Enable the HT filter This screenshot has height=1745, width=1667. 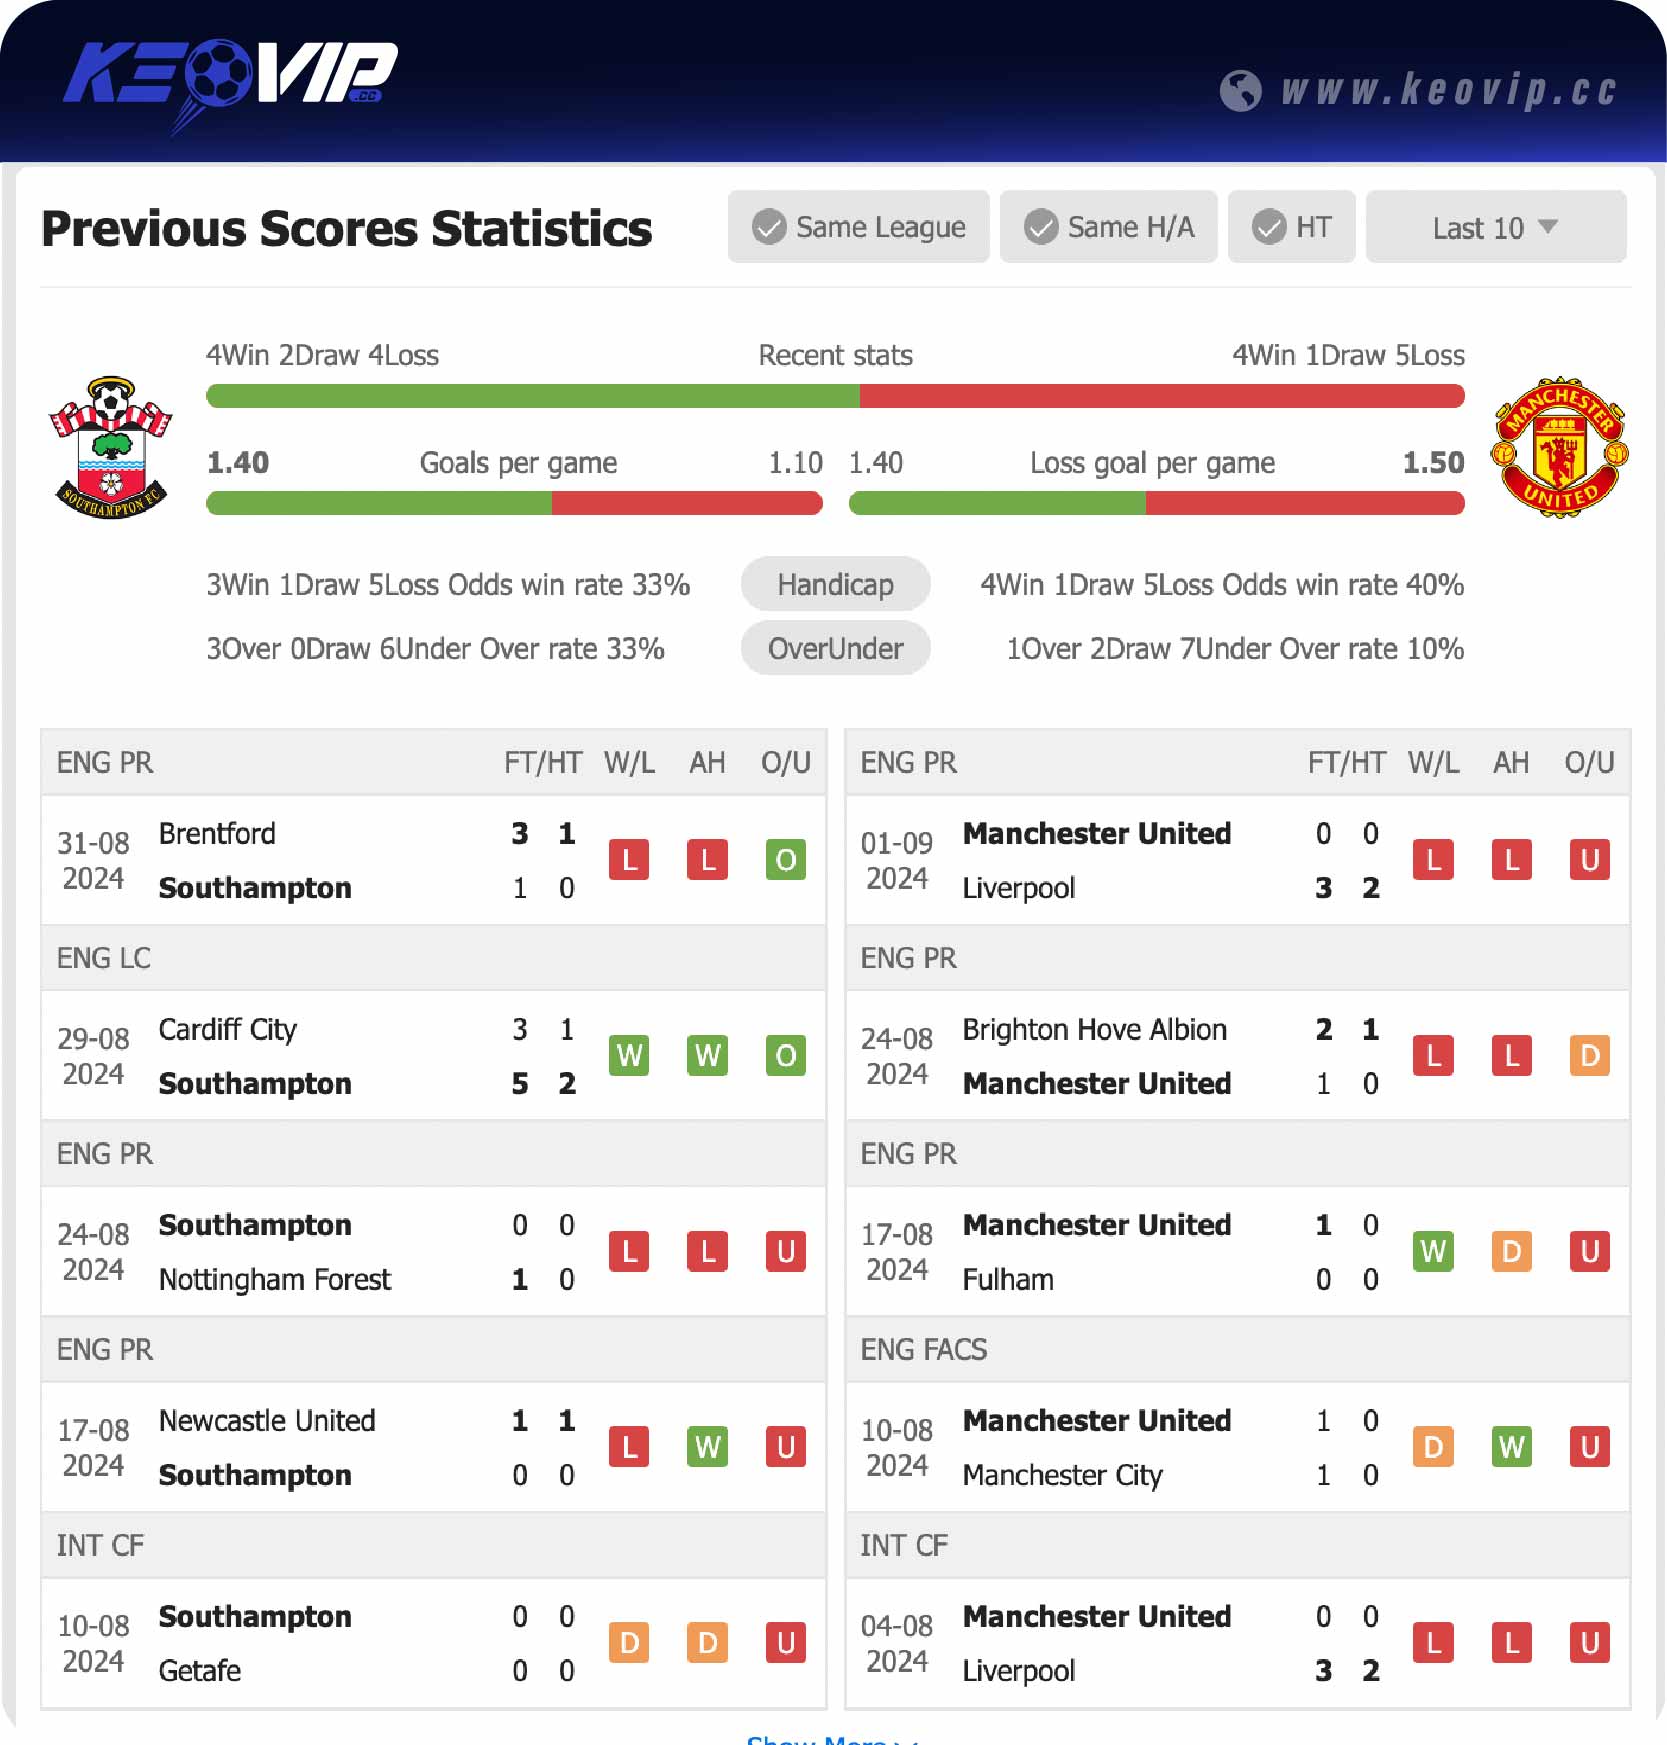click(1291, 227)
